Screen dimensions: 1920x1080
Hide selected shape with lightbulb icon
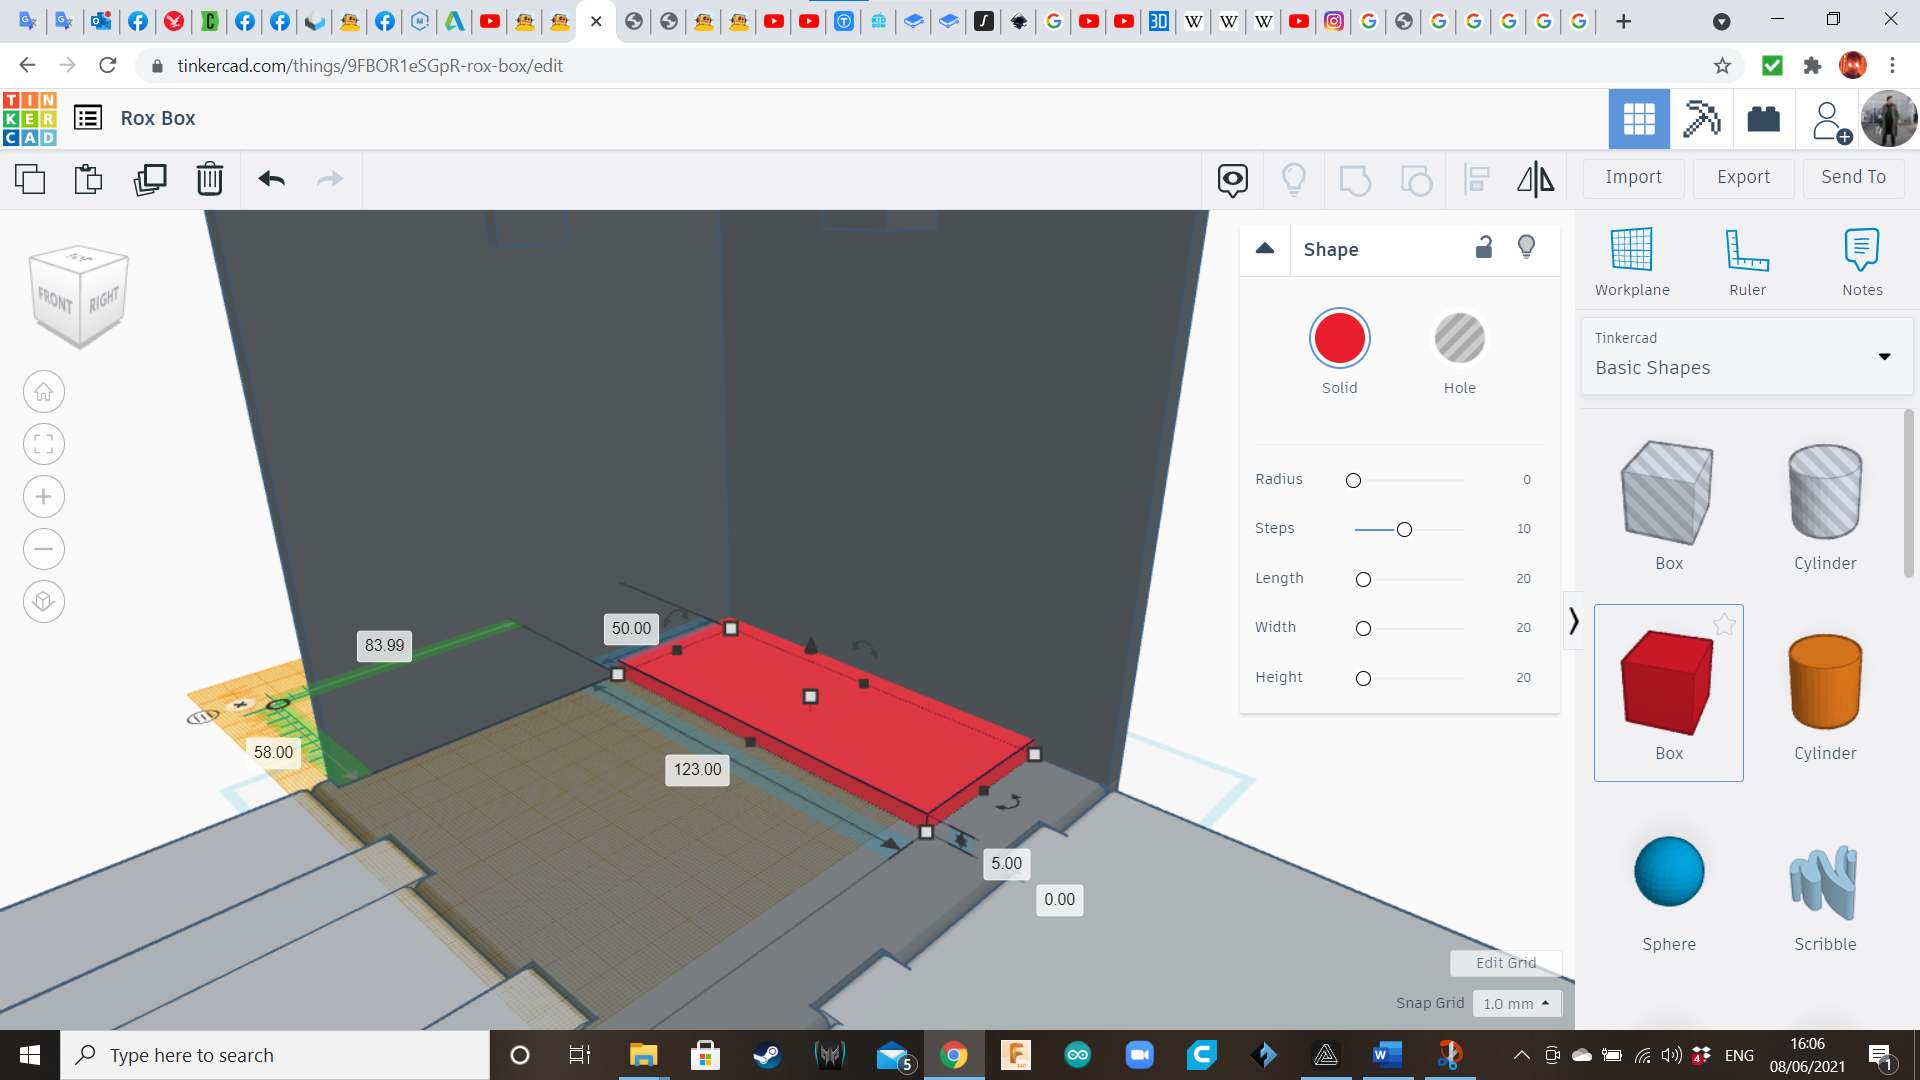pos(1526,247)
